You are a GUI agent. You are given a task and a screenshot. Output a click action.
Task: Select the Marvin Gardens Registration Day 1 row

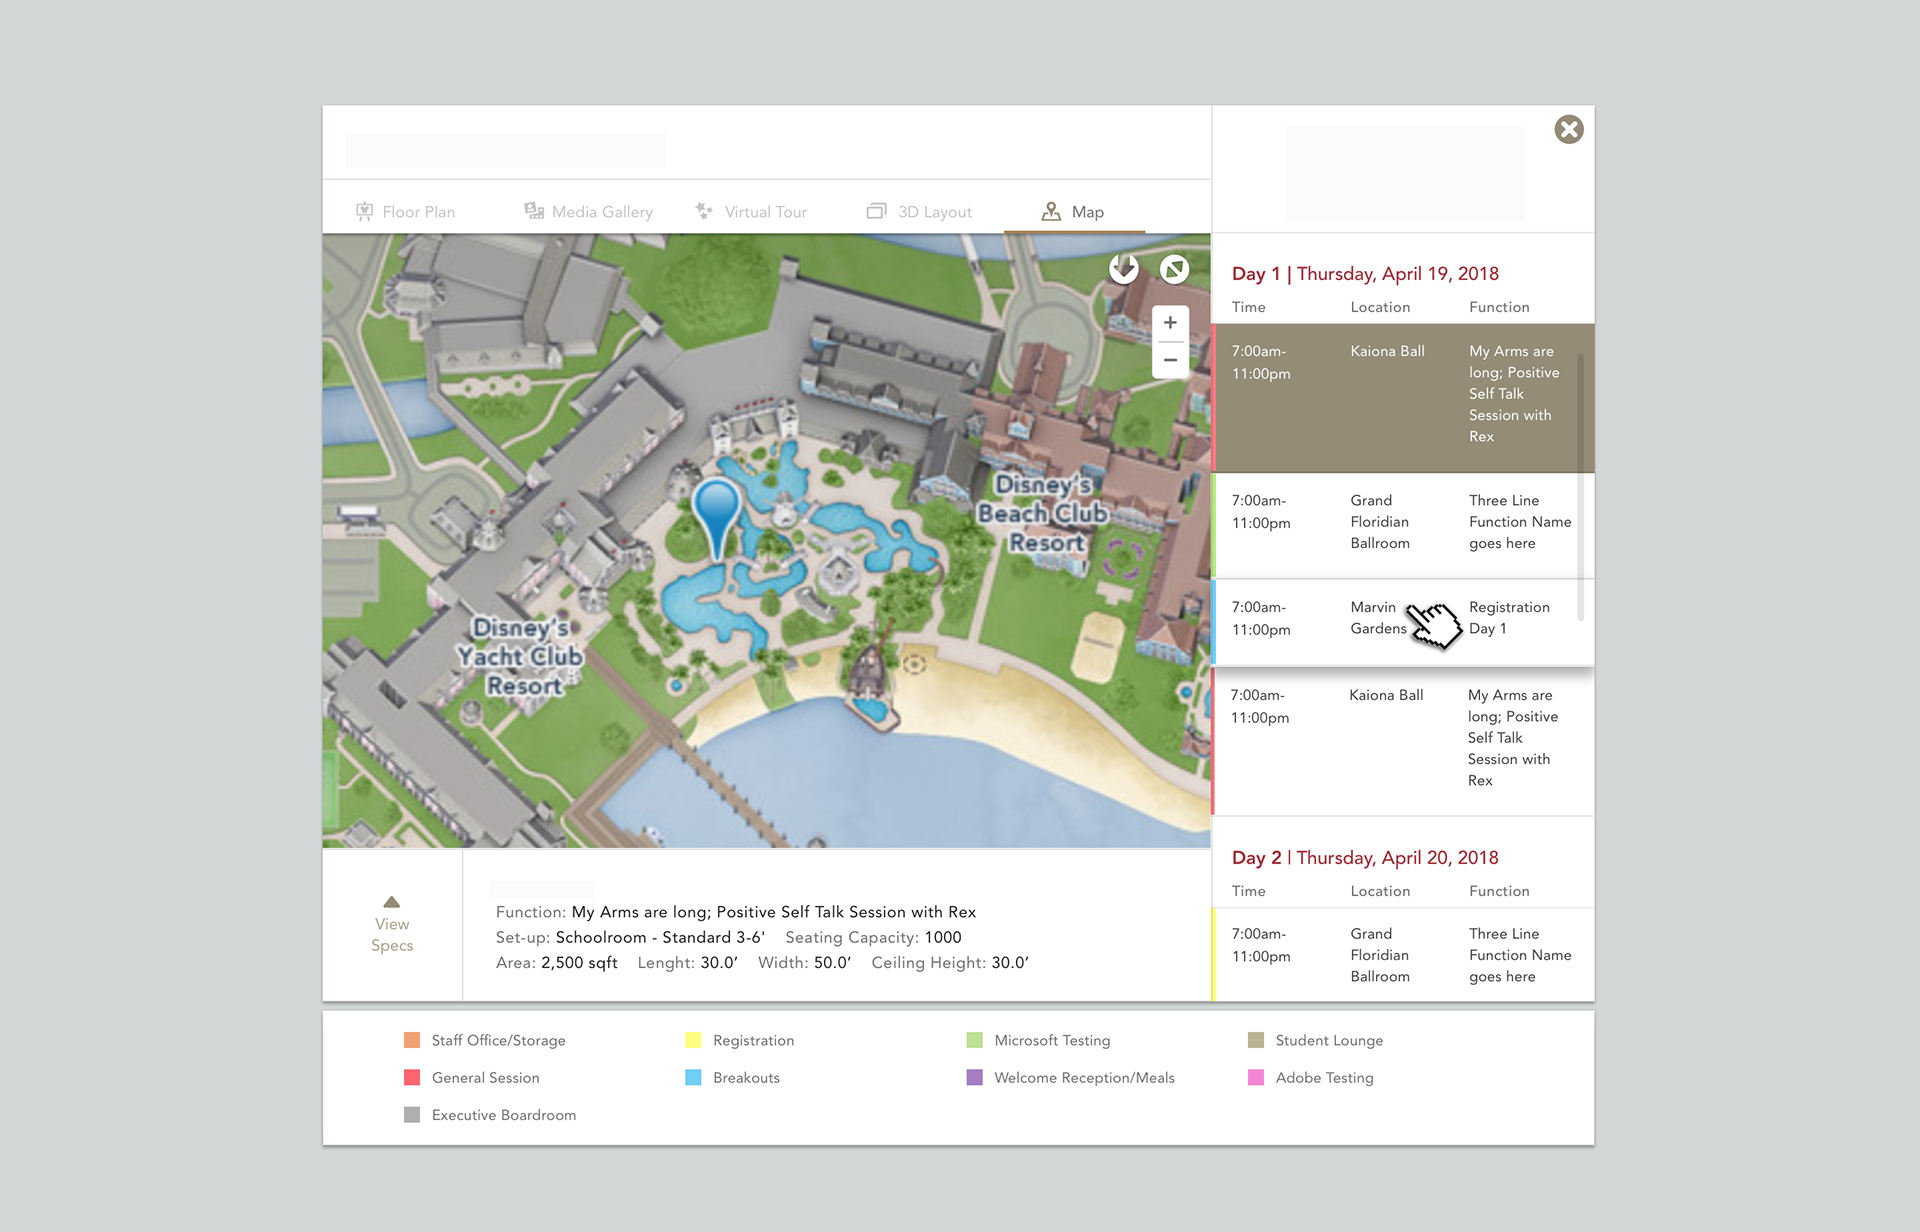pyautogui.click(x=1403, y=622)
